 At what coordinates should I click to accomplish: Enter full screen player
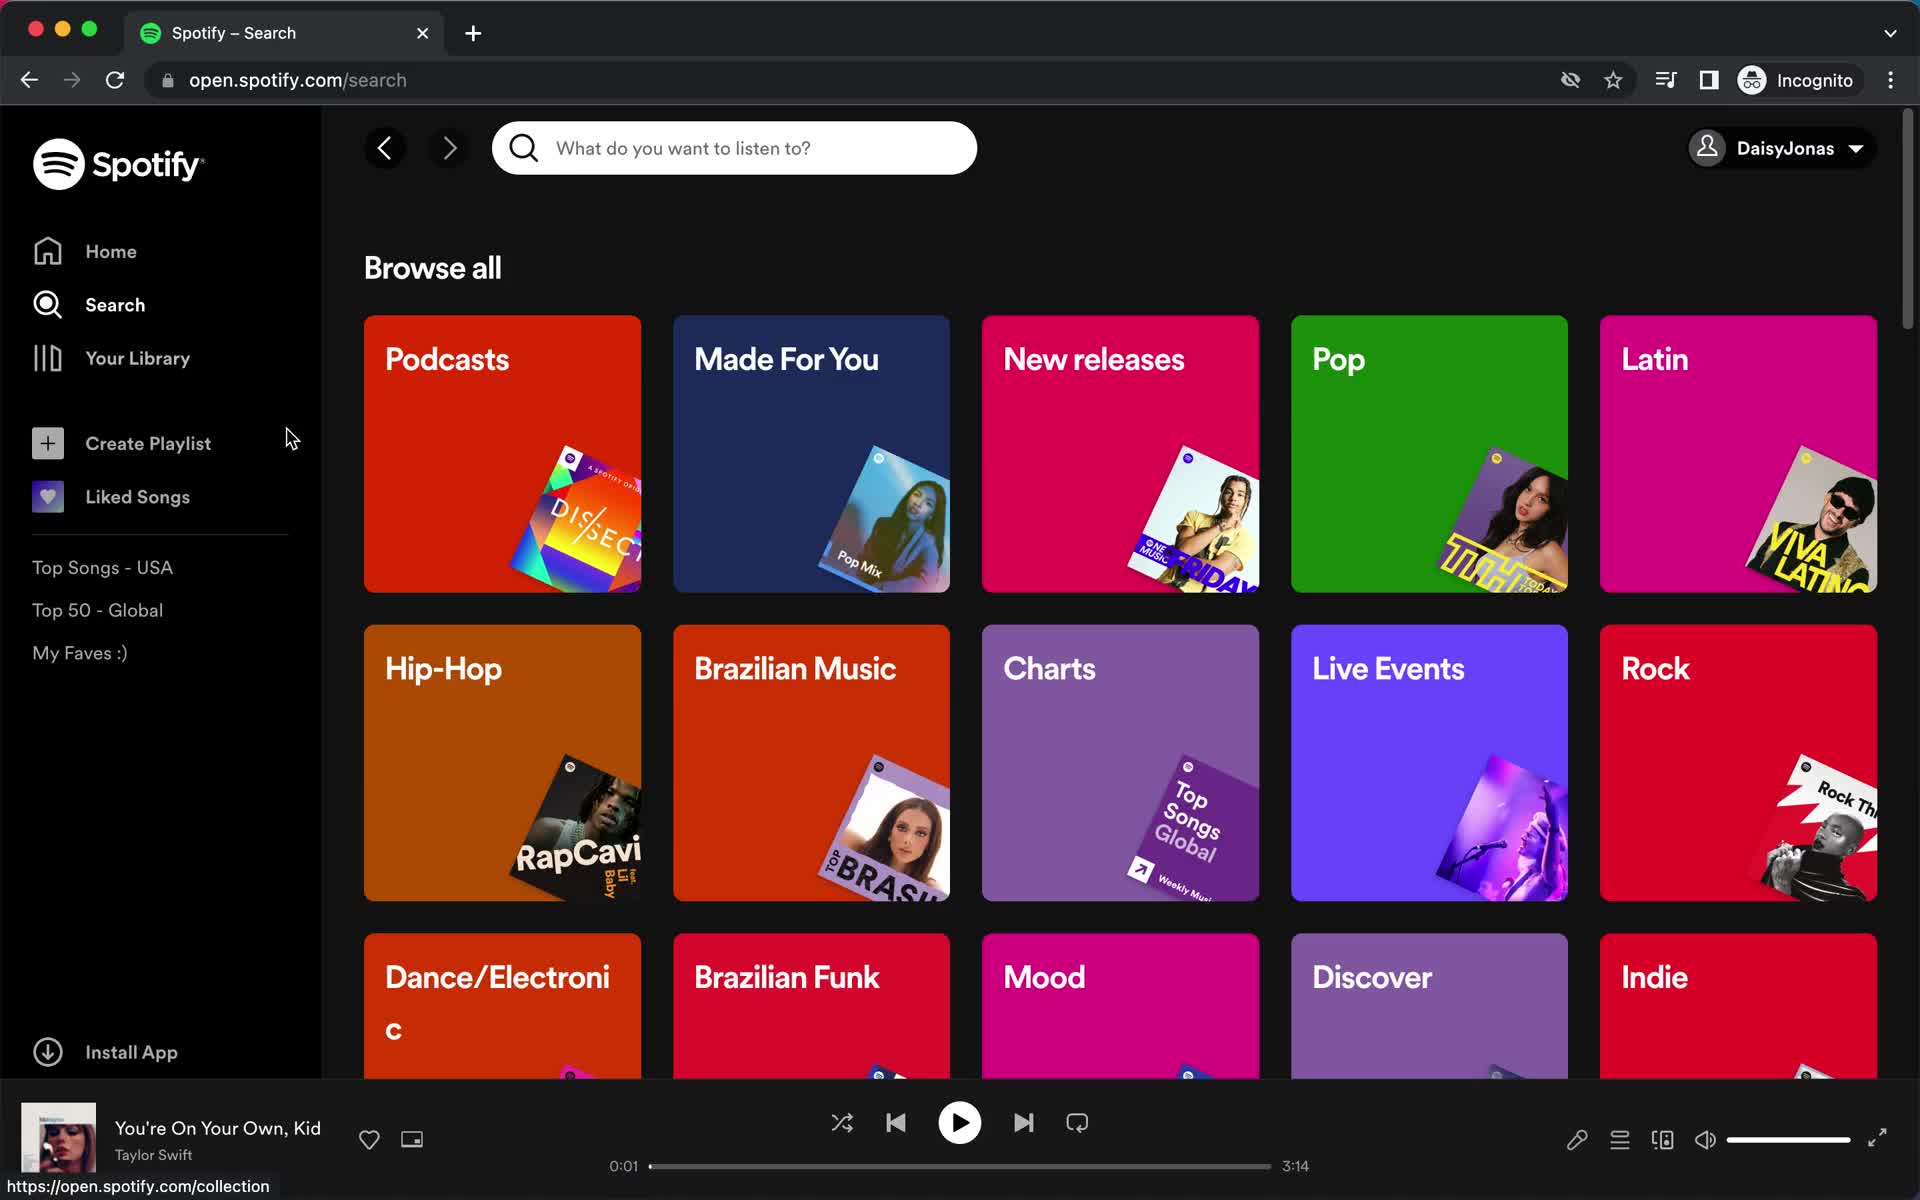[1877, 1138]
